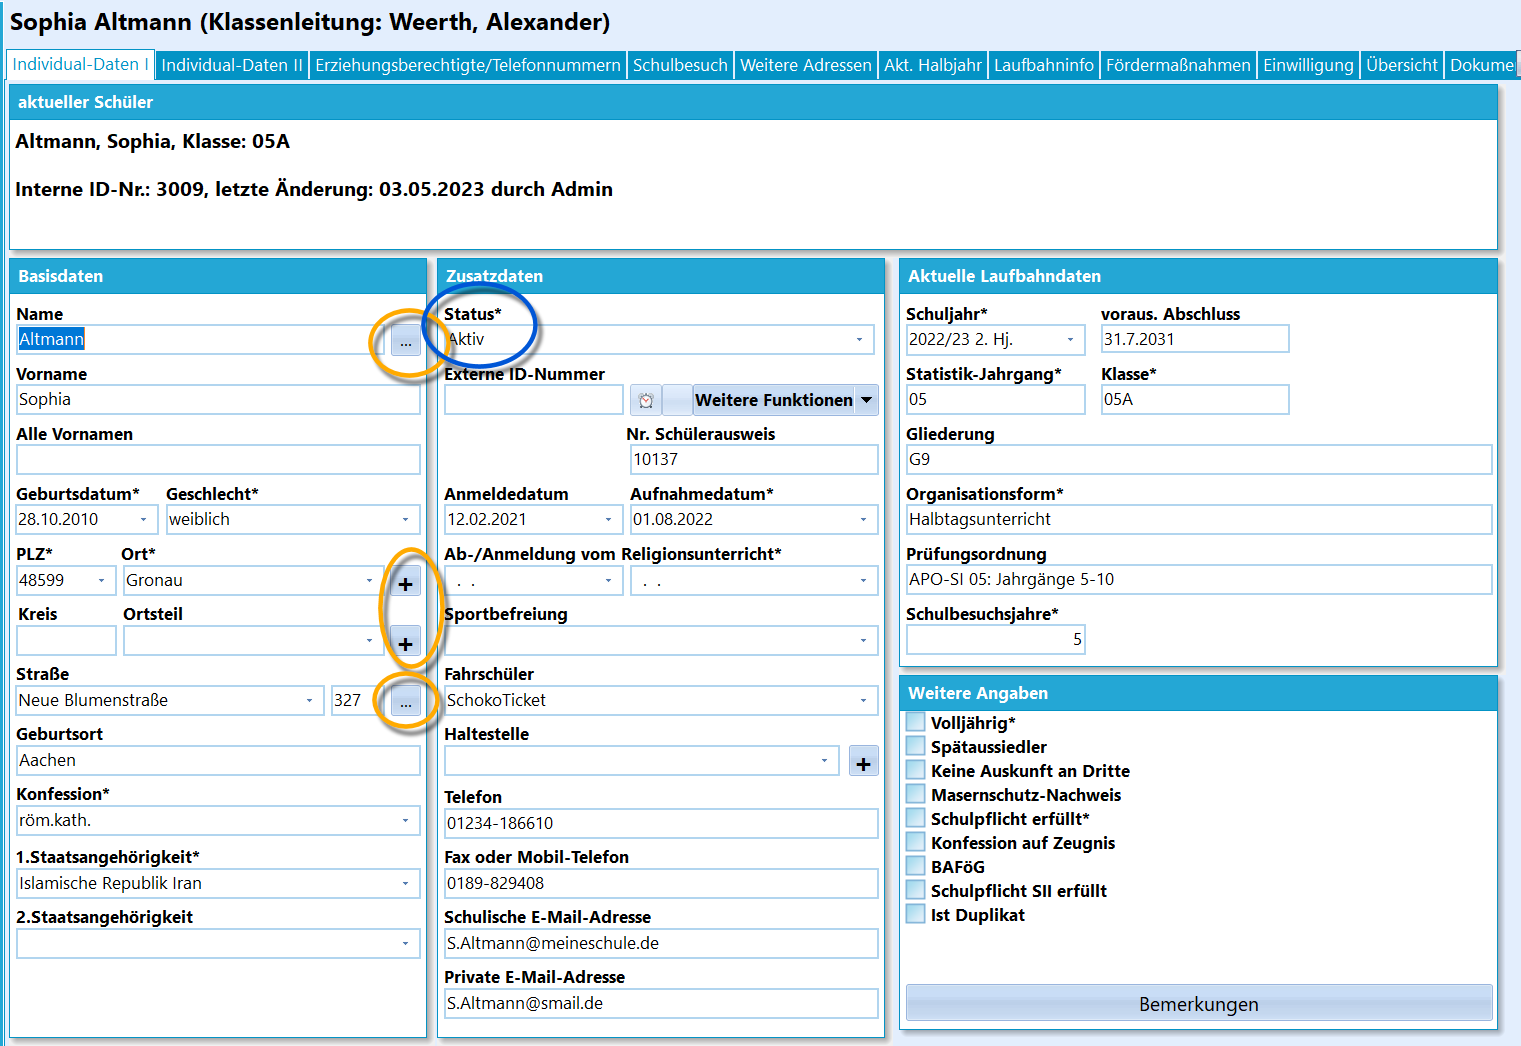Click the Bemerkungen button

coord(1199,1004)
